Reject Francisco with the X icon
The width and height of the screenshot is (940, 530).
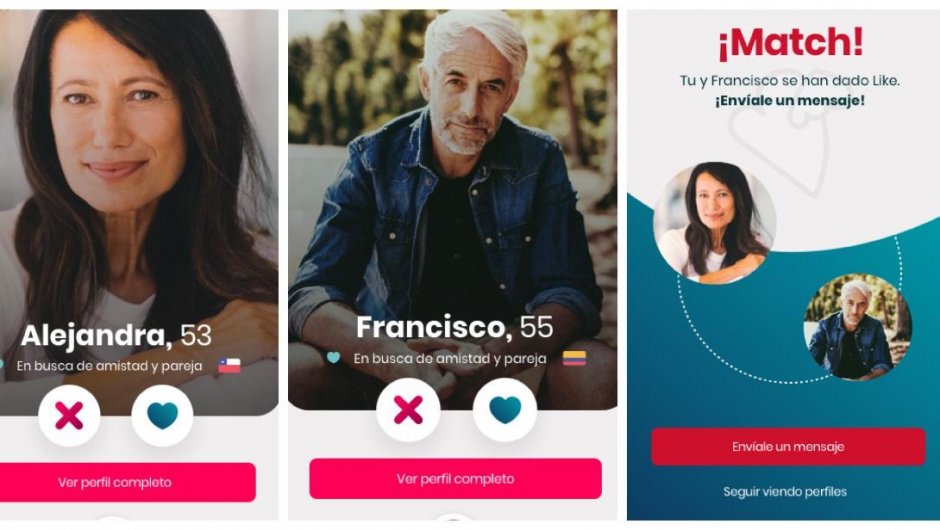[x=408, y=410]
